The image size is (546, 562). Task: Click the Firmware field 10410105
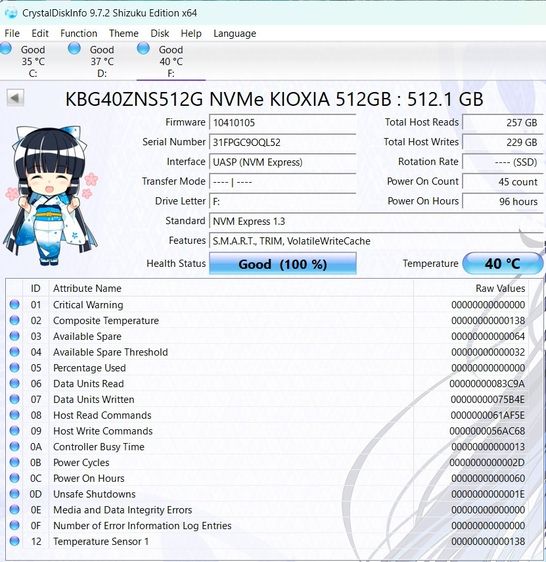click(x=283, y=123)
